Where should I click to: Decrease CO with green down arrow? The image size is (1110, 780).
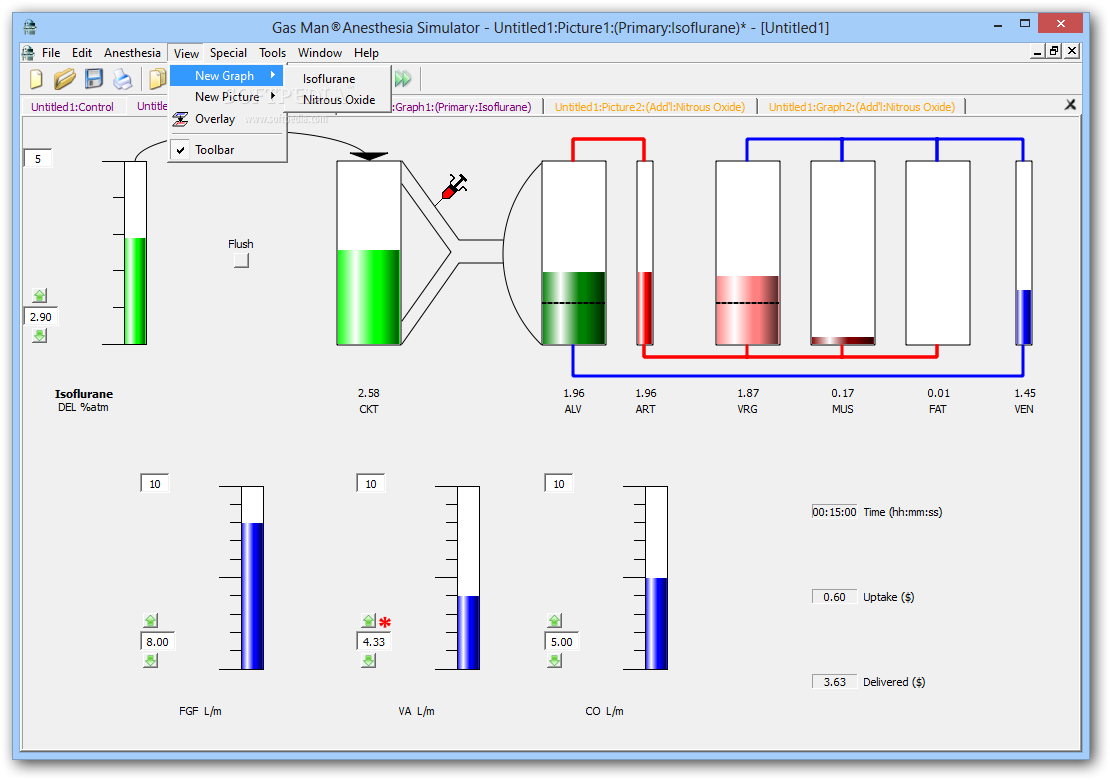(x=554, y=660)
